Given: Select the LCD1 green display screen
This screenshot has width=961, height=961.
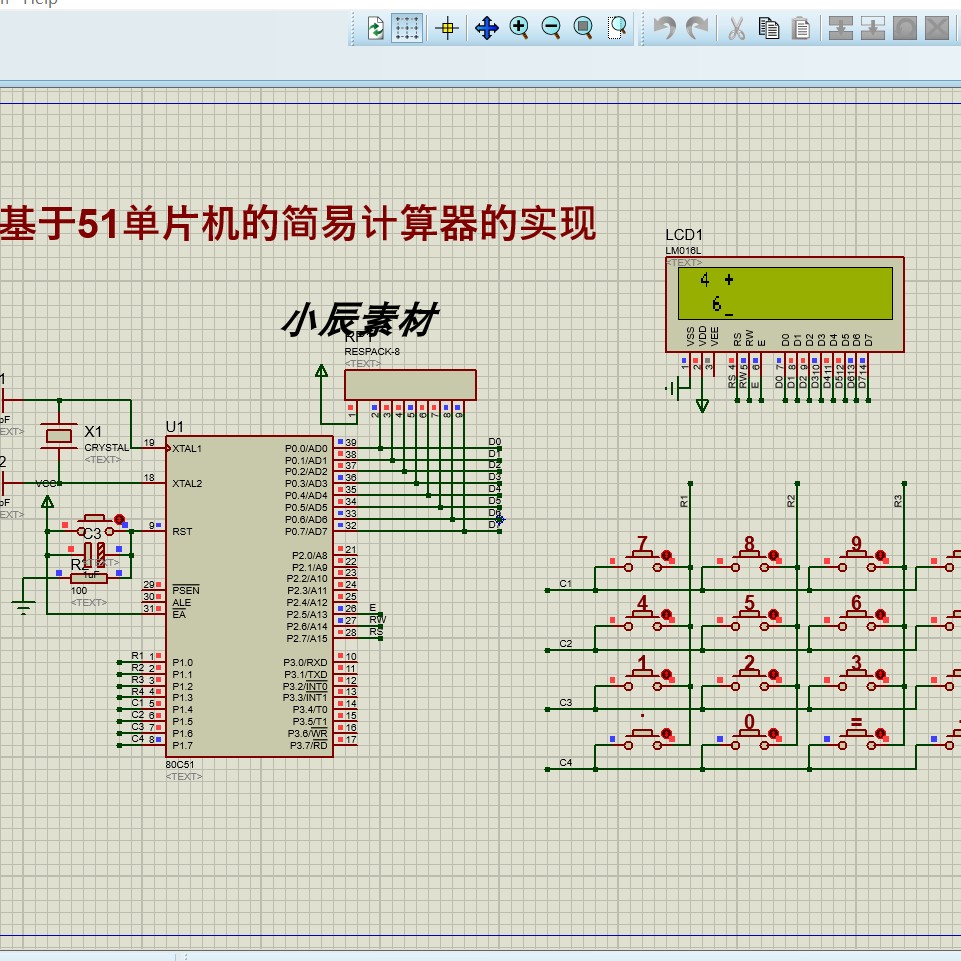Looking at the screenshot, I should (785, 293).
